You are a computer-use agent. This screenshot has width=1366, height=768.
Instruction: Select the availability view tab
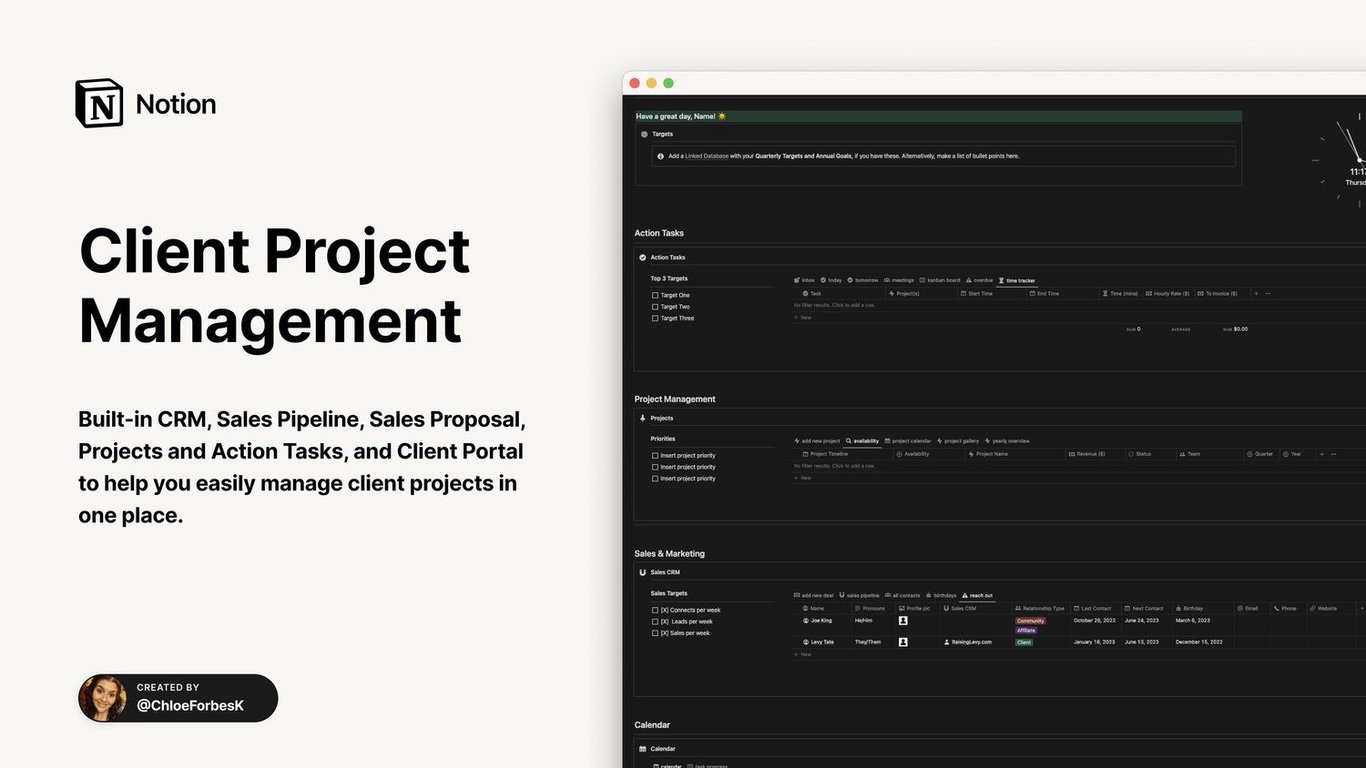(x=862, y=441)
